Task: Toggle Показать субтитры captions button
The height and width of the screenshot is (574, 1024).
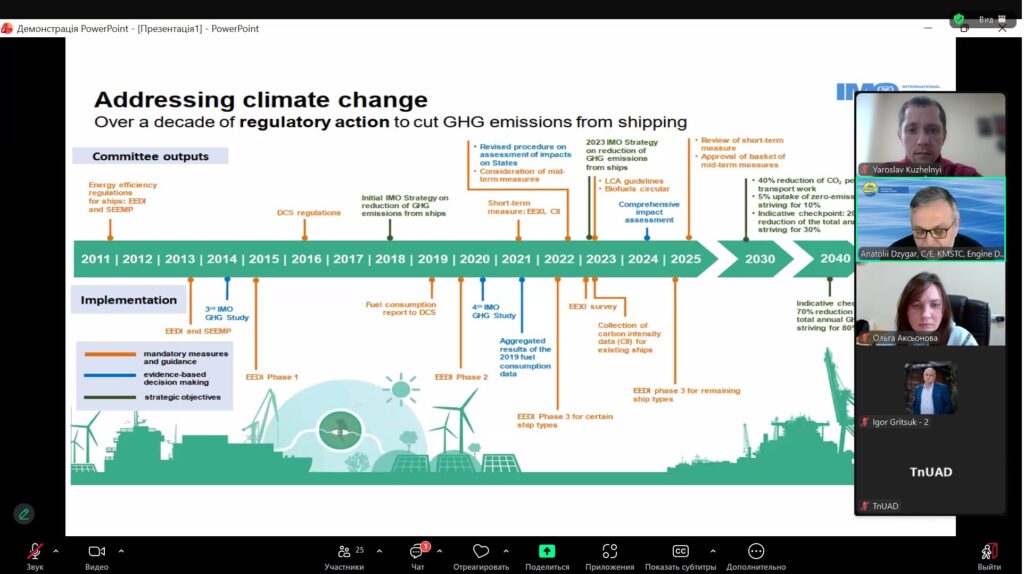Action: (x=680, y=552)
